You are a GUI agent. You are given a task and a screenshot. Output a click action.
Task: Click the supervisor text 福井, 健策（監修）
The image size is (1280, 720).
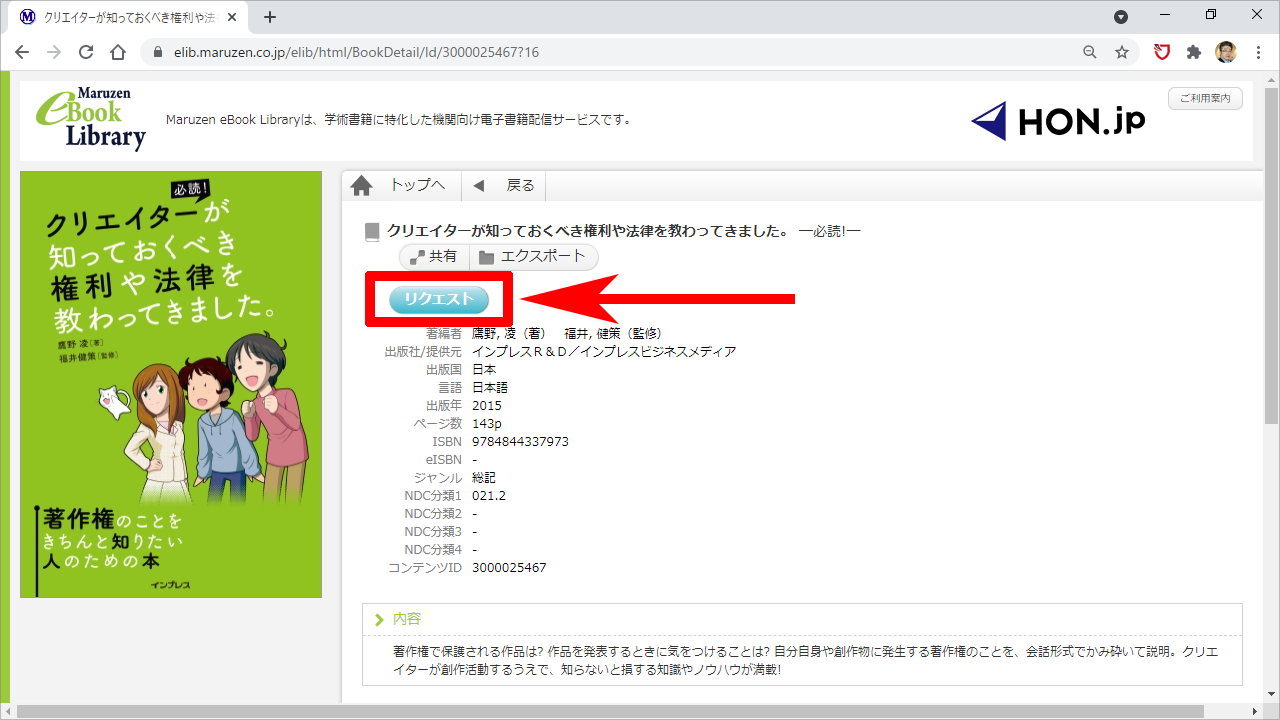pyautogui.click(x=613, y=333)
